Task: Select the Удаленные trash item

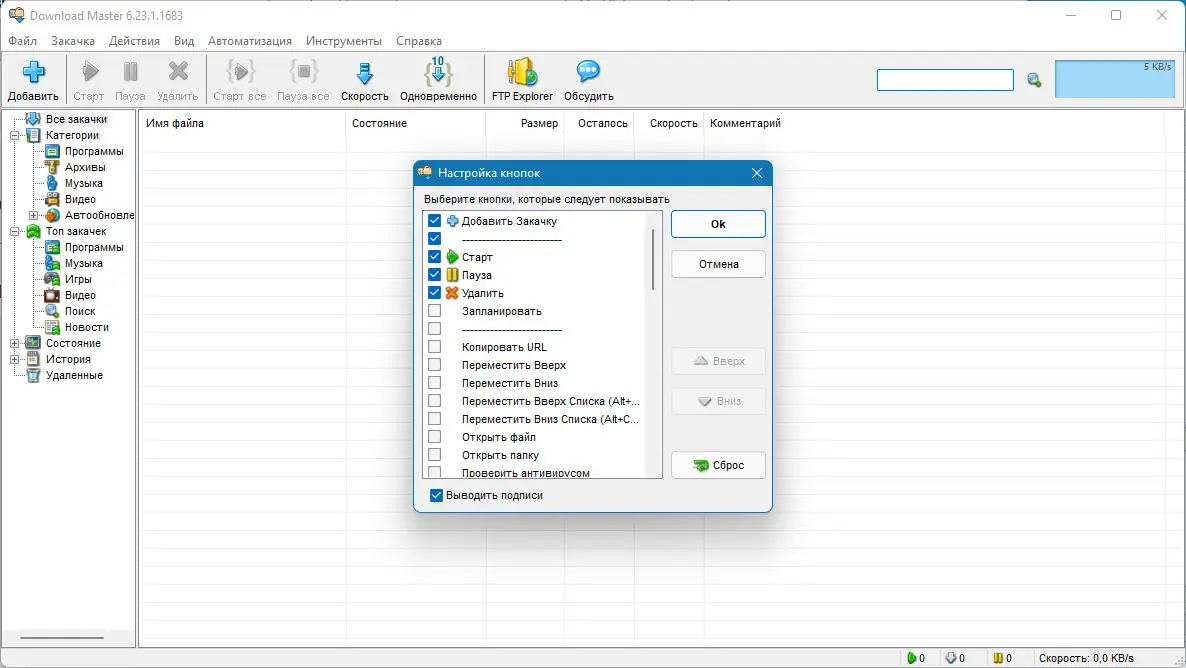Action: (x=74, y=375)
